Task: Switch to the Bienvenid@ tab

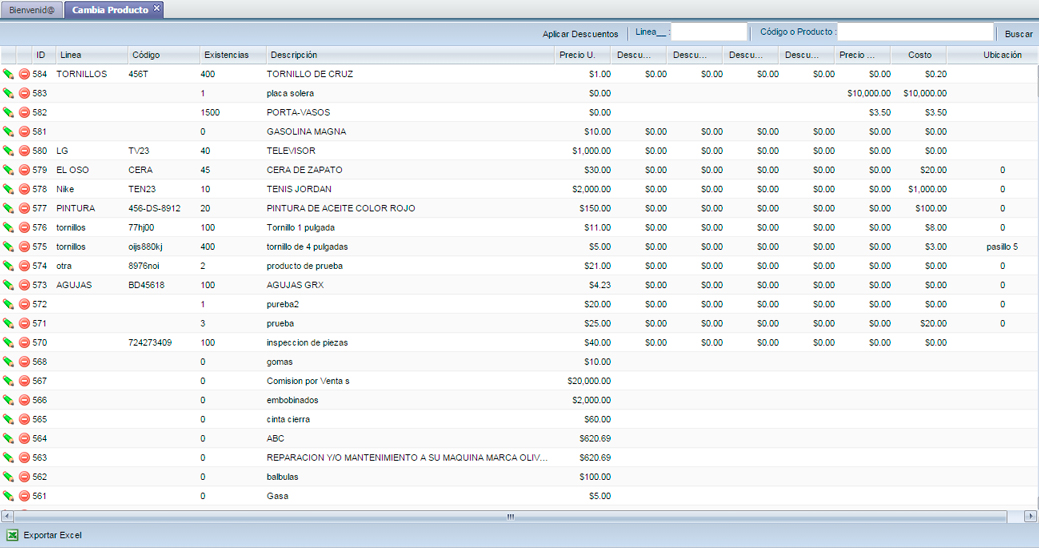Action: 30,10
